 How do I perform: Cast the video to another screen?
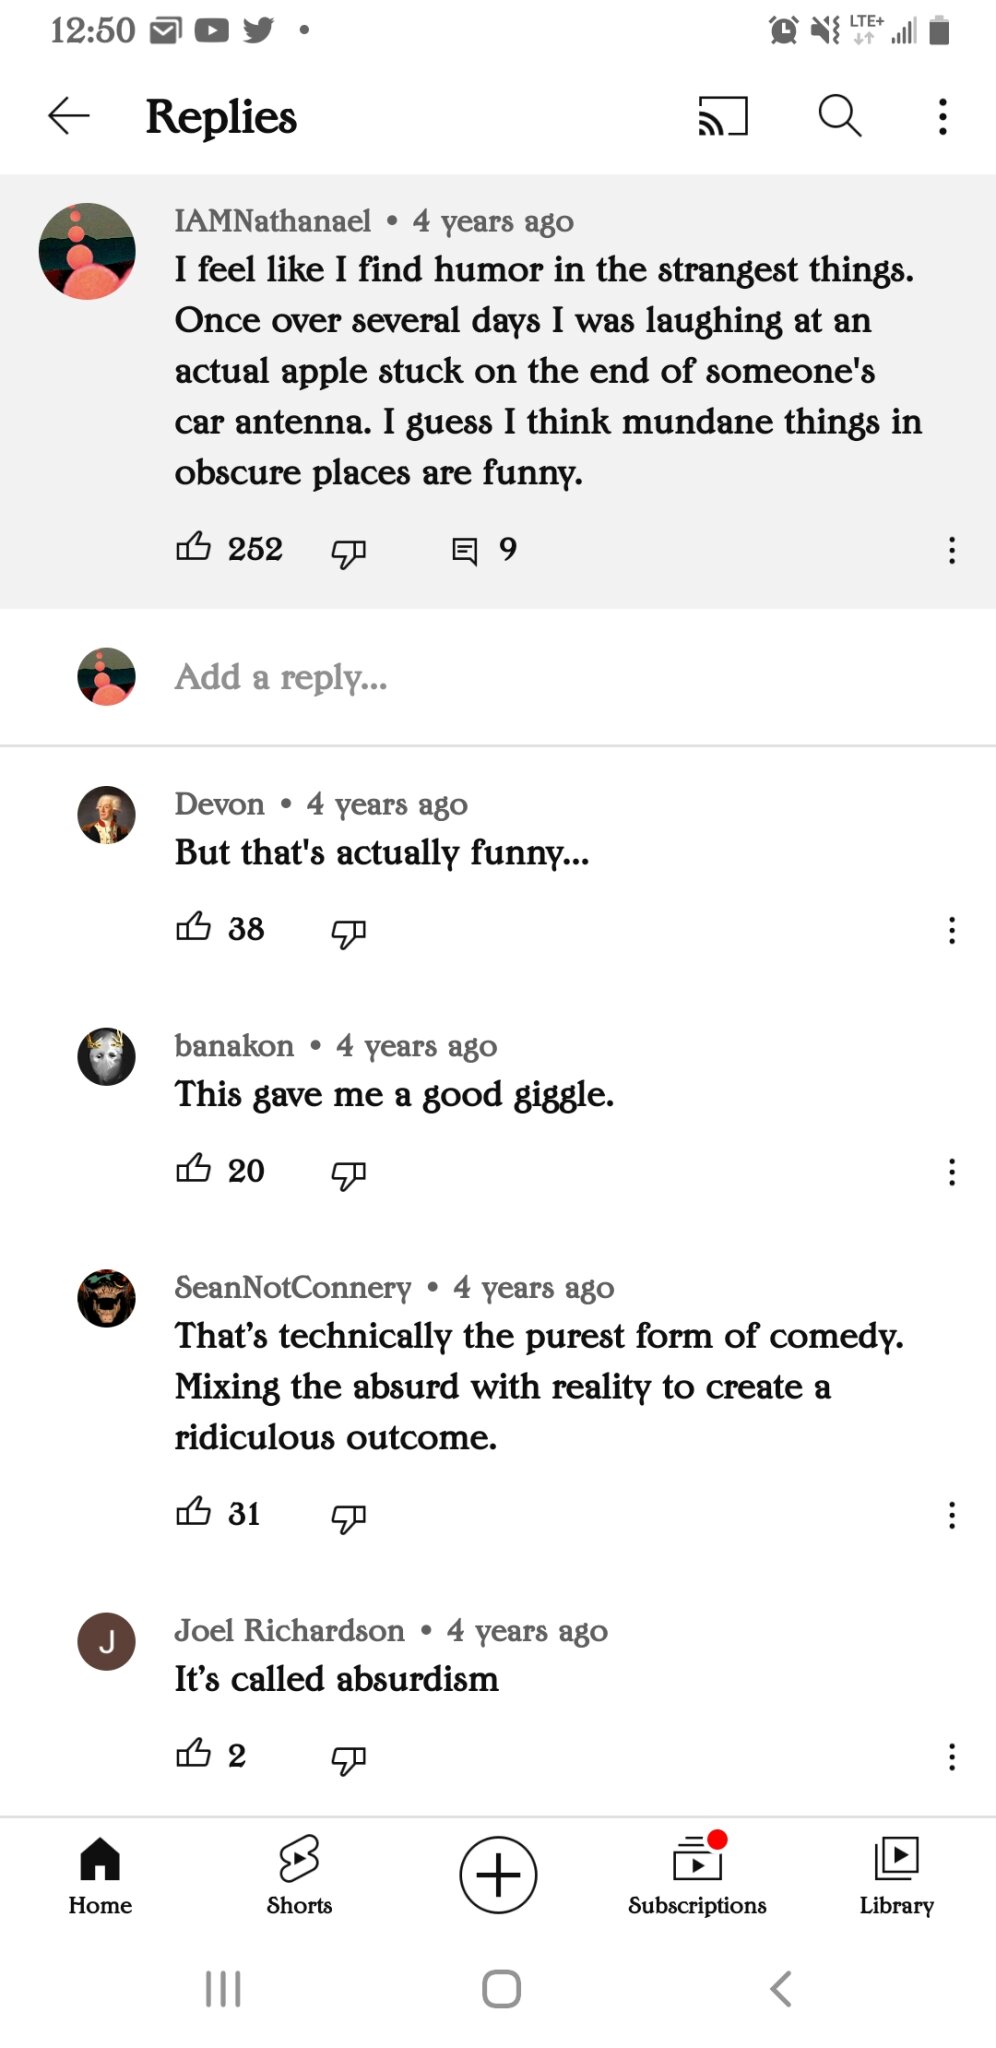[x=722, y=116]
